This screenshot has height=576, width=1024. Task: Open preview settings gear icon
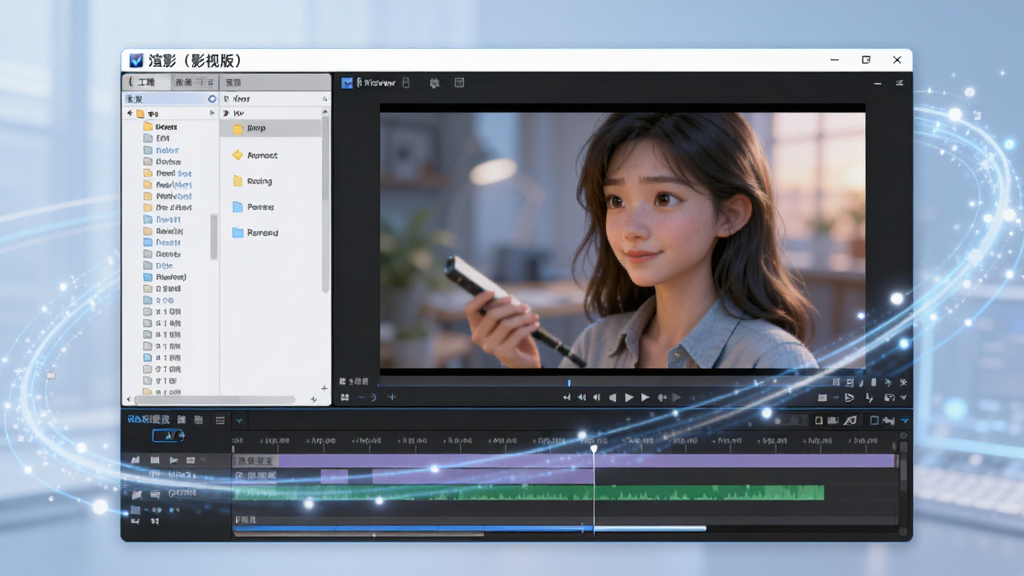tap(434, 83)
